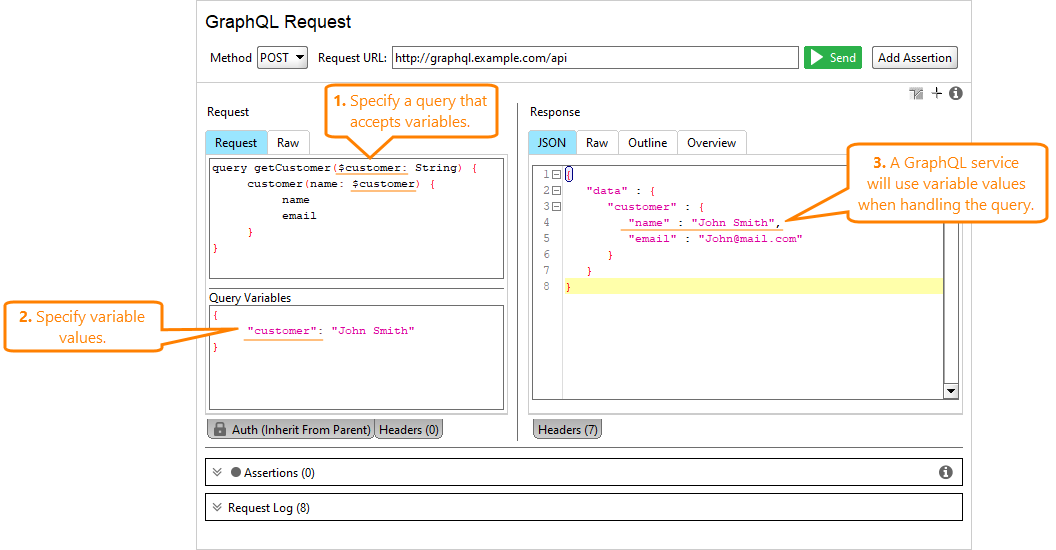This screenshot has width=1056, height=550.
Task: Open the Method dropdown showing POST
Action: (282, 58)
